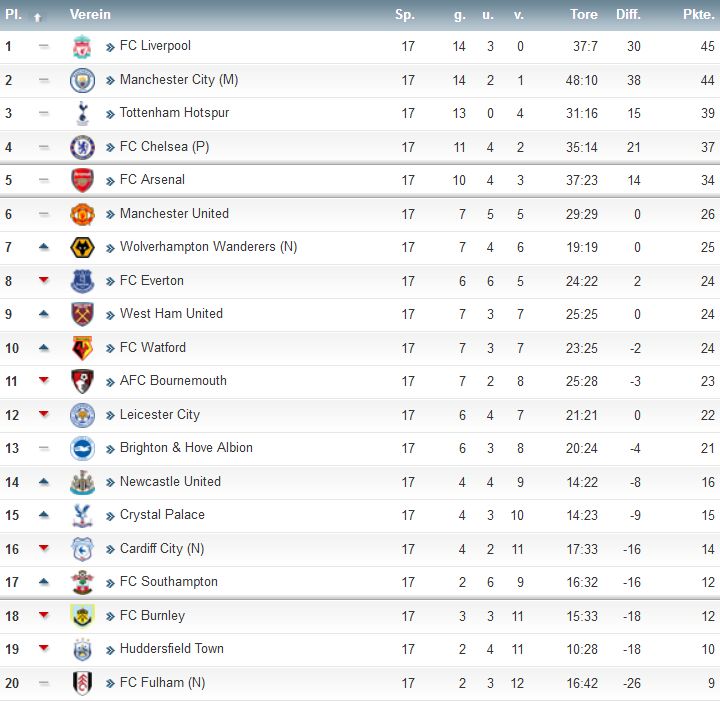Open the Brighton & Hove Albion link
This screenshot has width=720, height=701.
pyautogui.click(x=186, y=448)
